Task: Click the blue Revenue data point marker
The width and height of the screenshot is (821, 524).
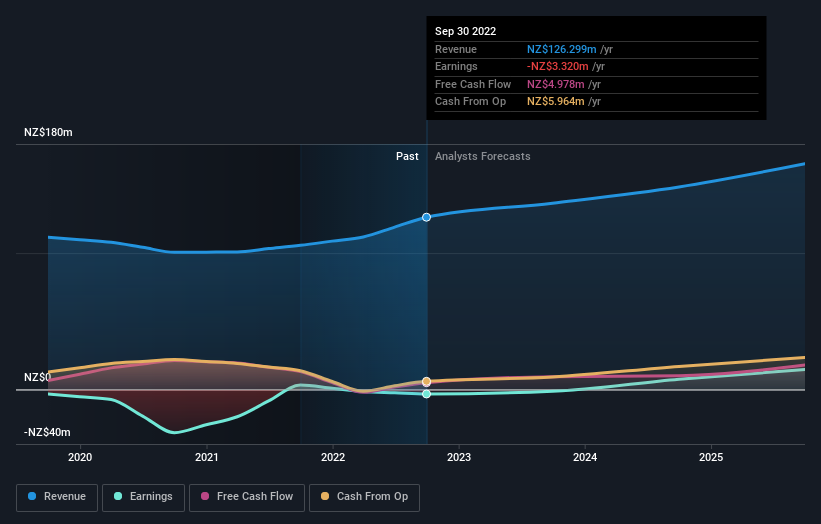Action: point(427,217)
